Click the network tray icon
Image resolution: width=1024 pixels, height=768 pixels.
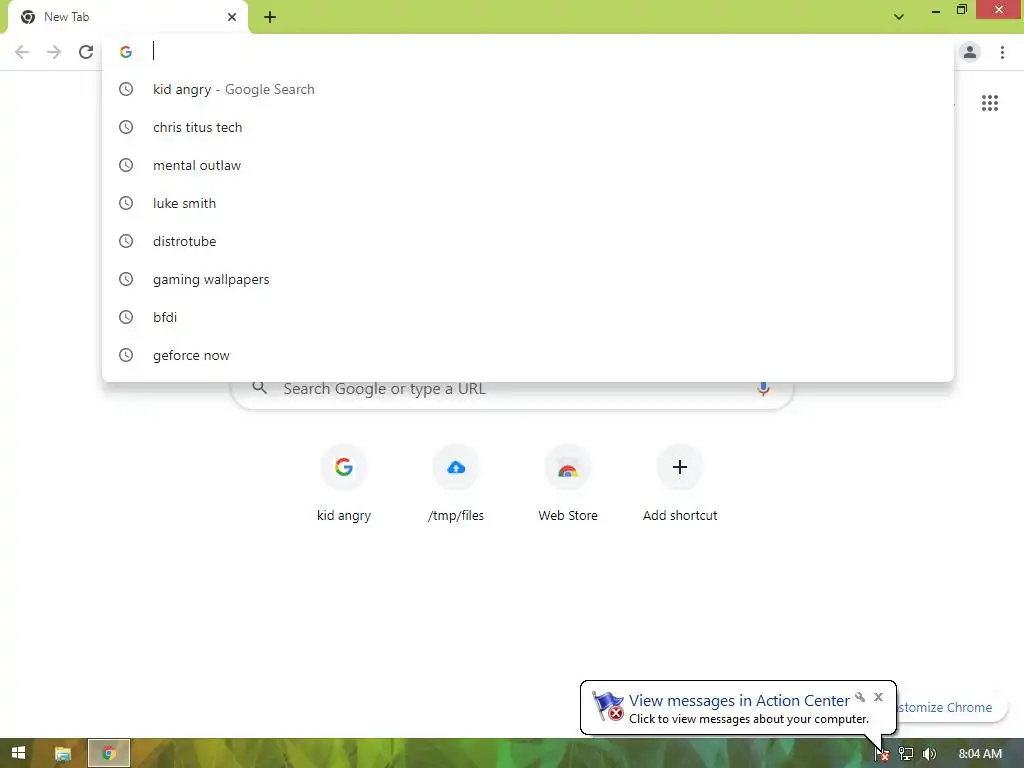point(906,754)
